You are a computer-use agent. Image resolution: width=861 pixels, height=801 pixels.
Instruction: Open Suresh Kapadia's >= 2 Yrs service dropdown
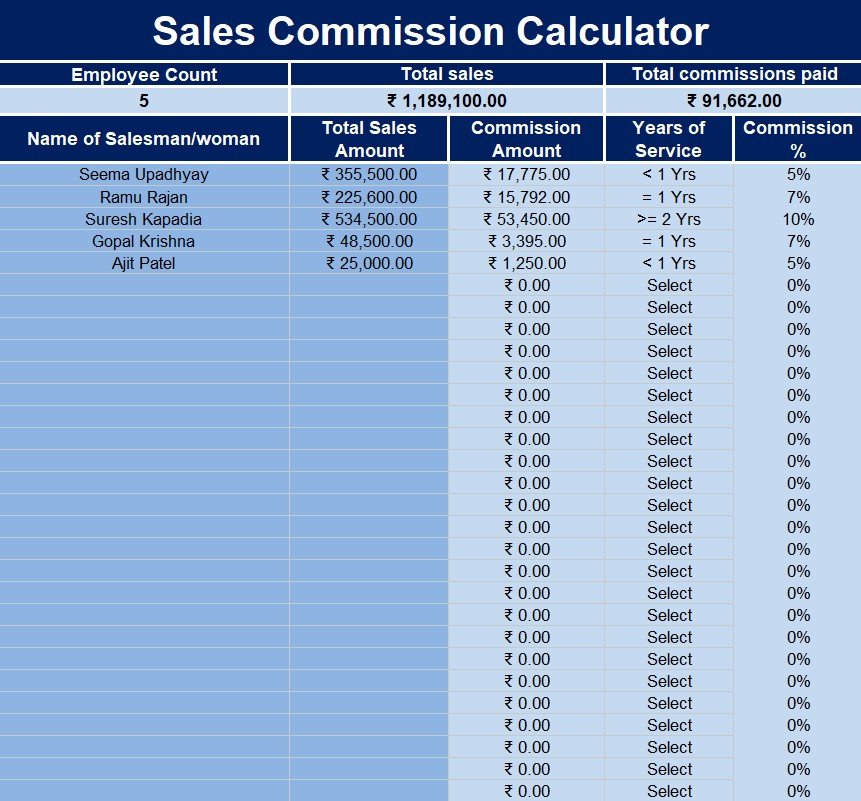[668, 219]
